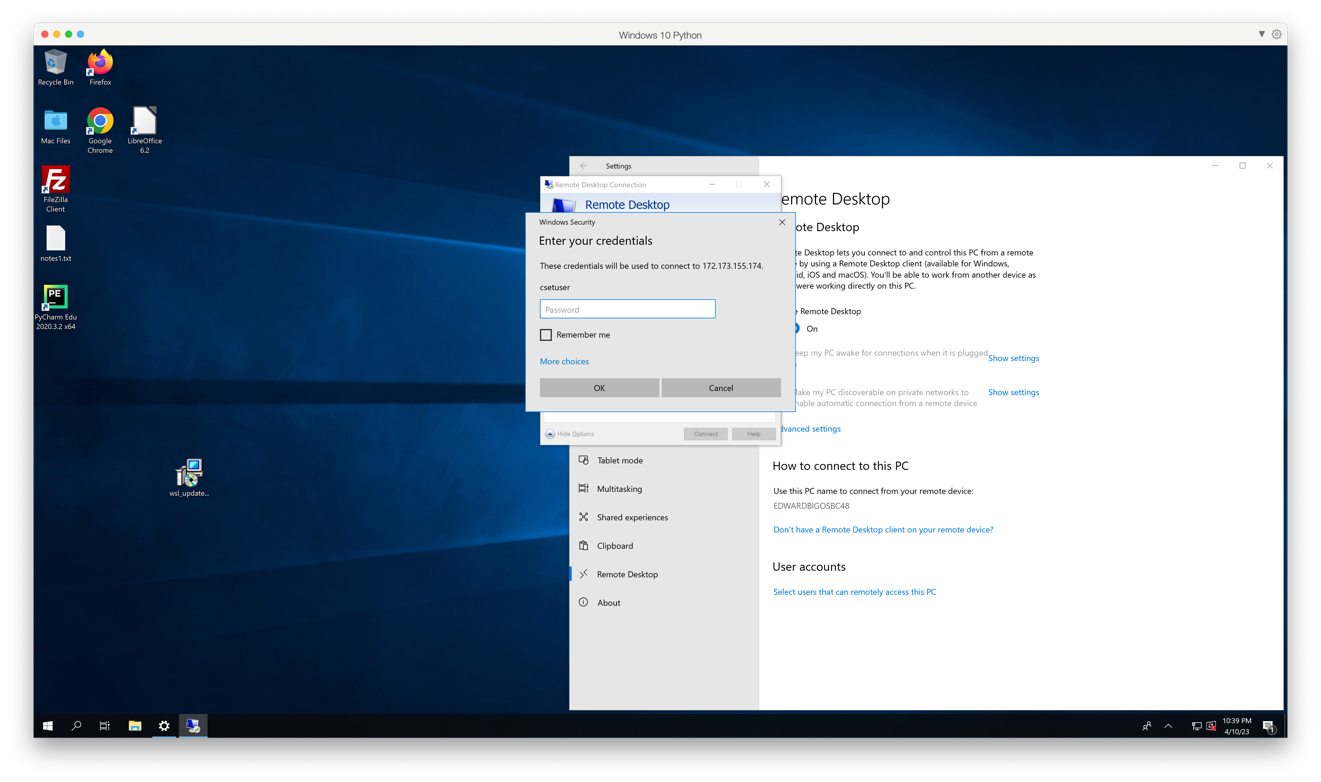Click Multitasking sidebar icon
The width and height of the screenshot is (1321, 782).
584,489
